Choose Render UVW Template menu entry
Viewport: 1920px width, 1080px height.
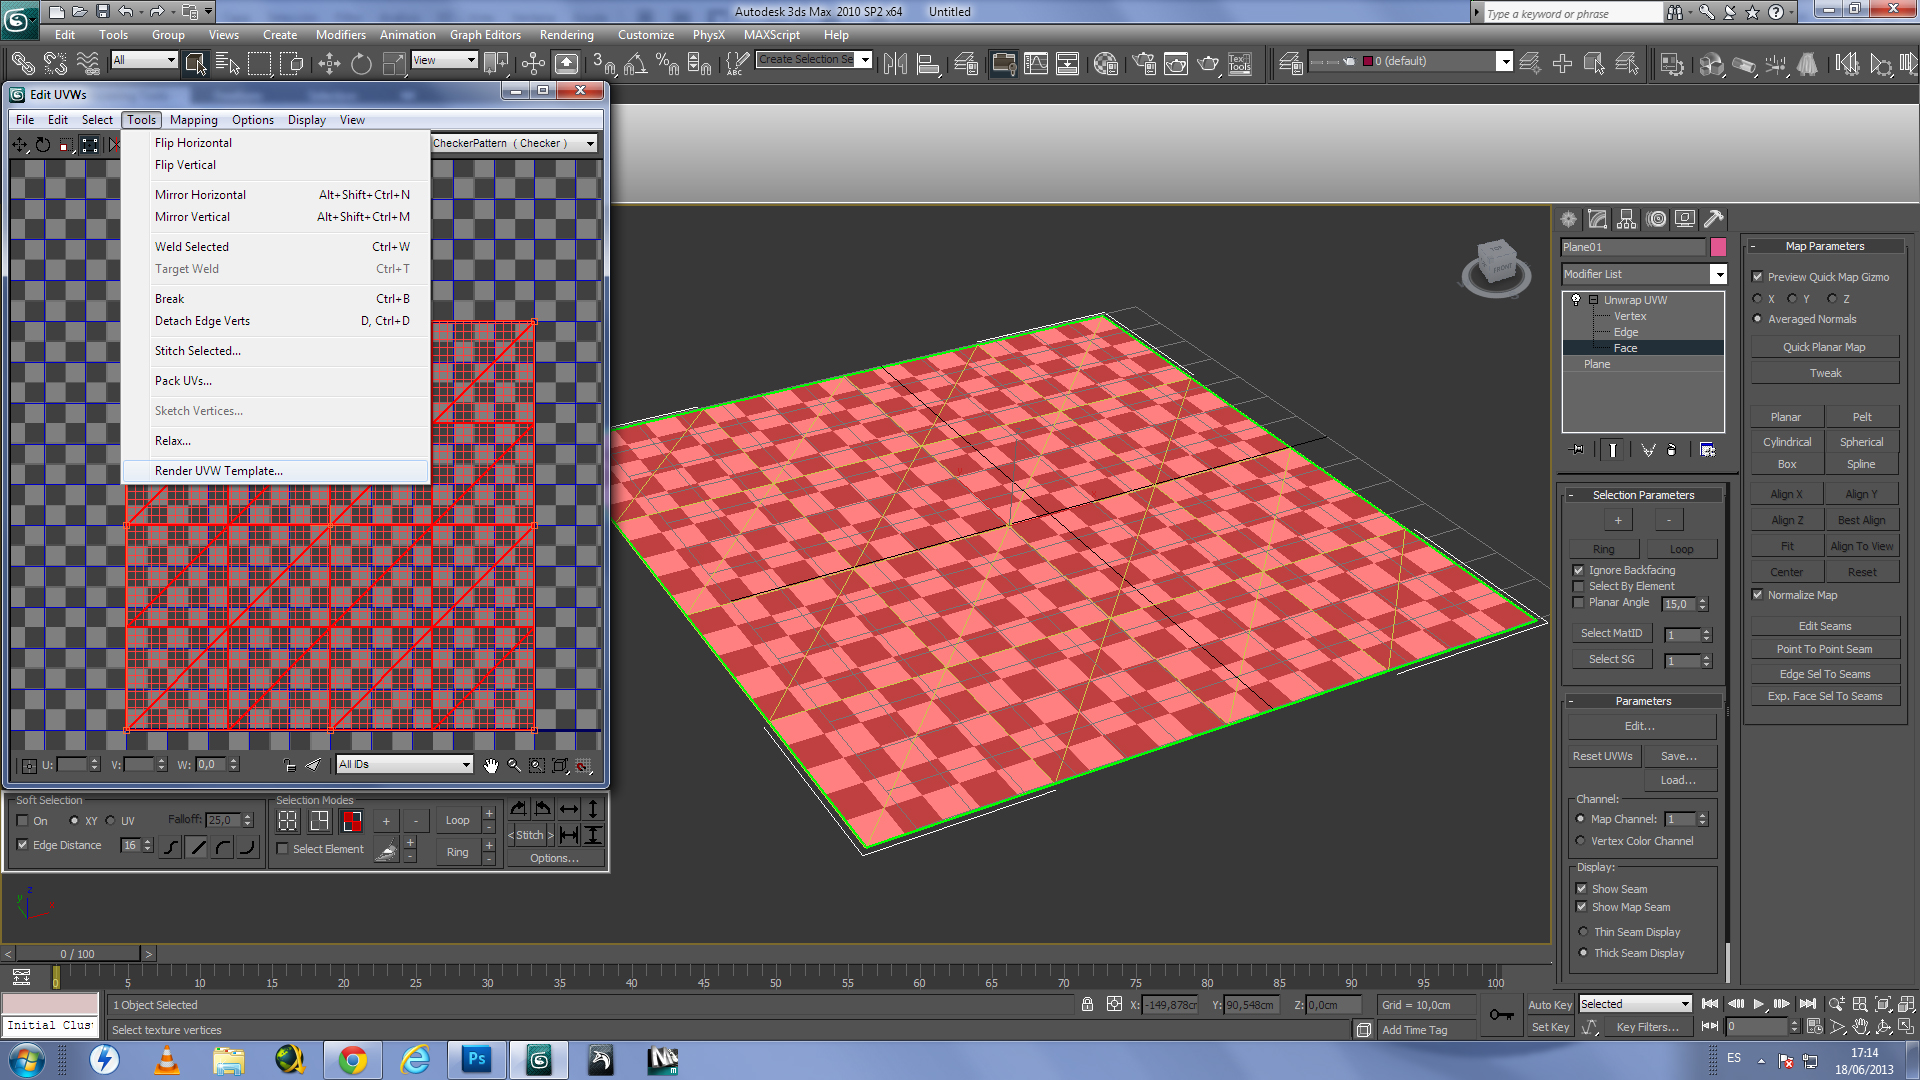218,471
